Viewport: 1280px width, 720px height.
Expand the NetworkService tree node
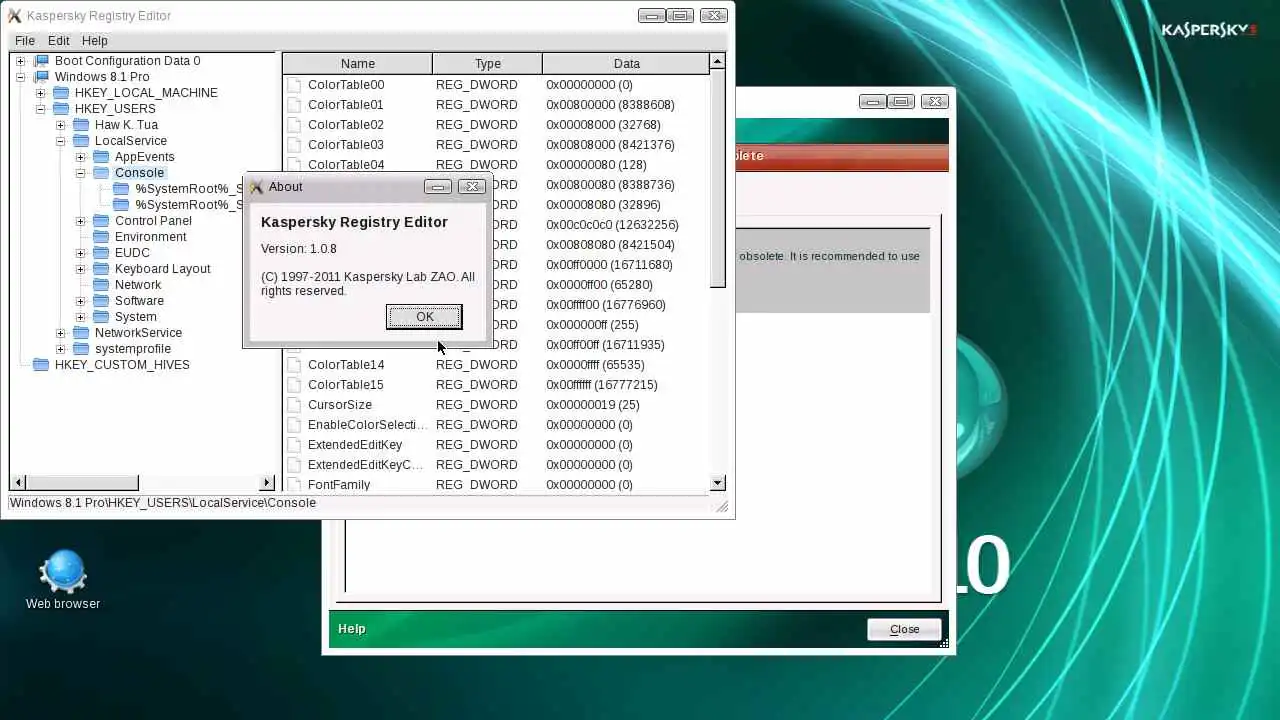click(60, 333)
